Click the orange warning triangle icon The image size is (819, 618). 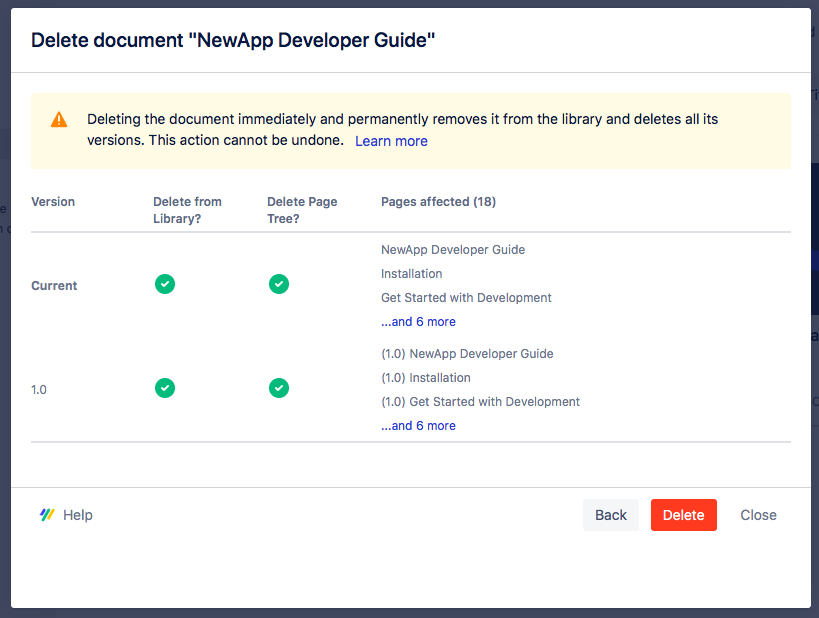tap(59, 120)
